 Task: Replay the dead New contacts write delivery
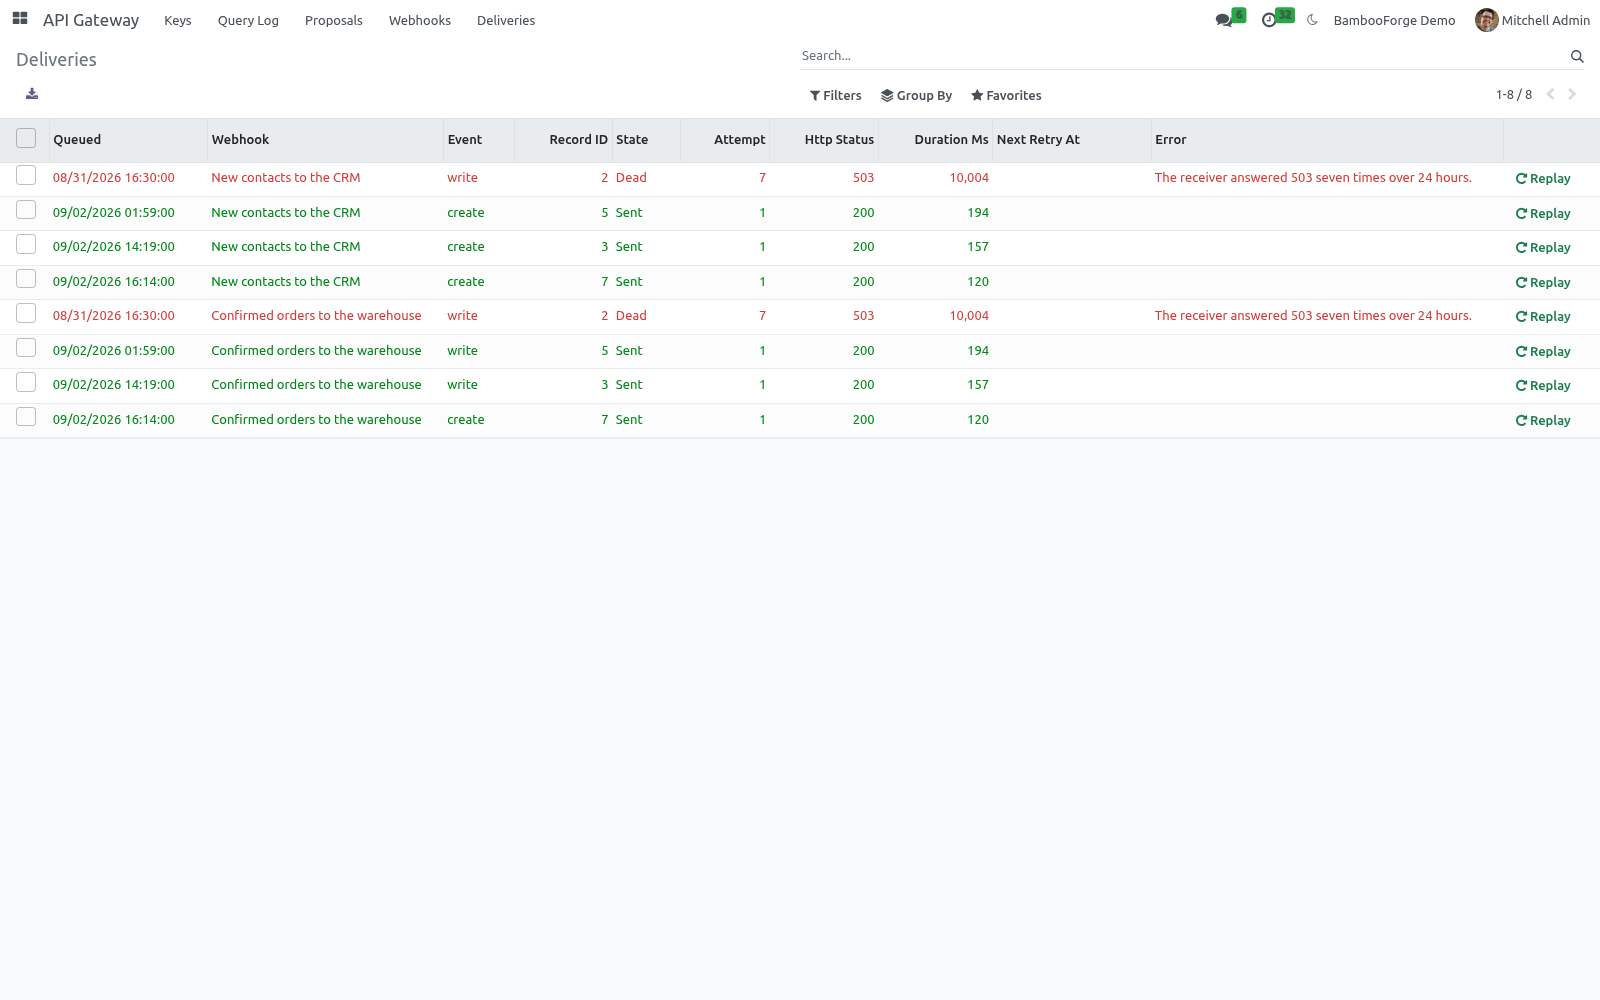1543,179
